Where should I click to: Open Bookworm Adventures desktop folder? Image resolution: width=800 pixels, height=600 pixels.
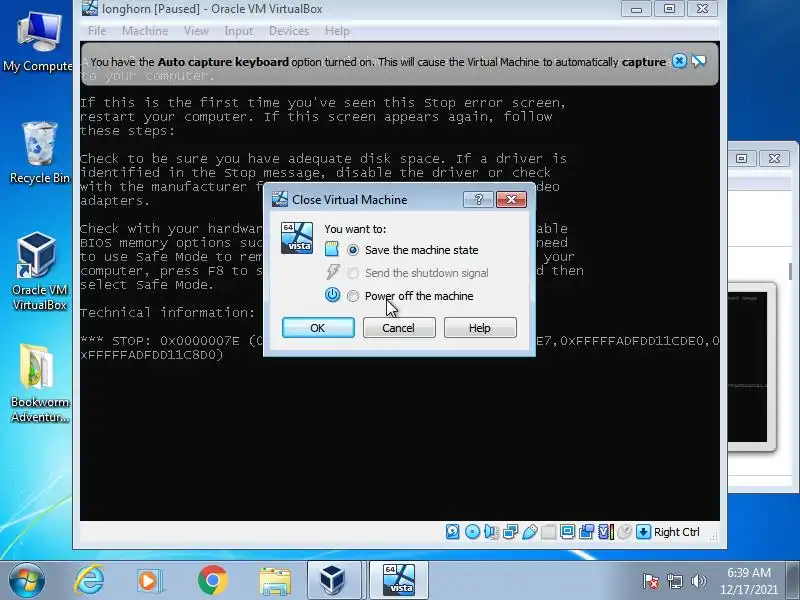pos(39,384)
